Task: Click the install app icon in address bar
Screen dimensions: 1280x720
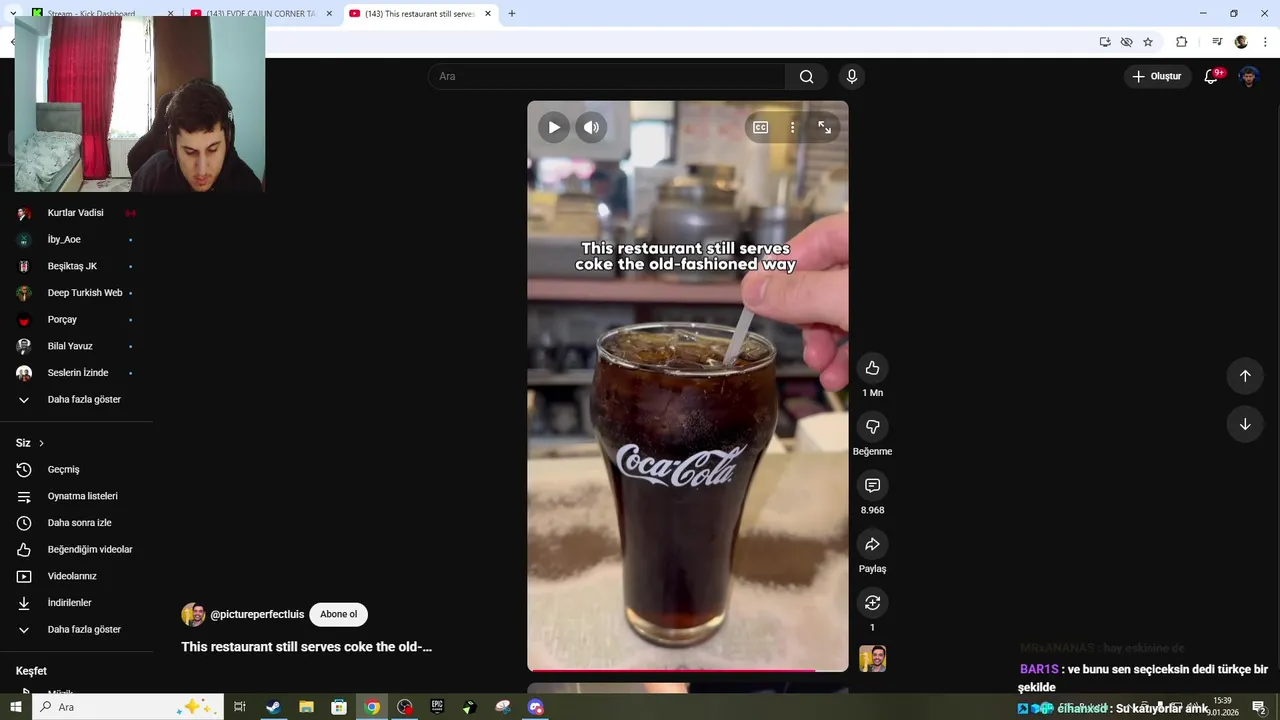Action: [1105, 42]
